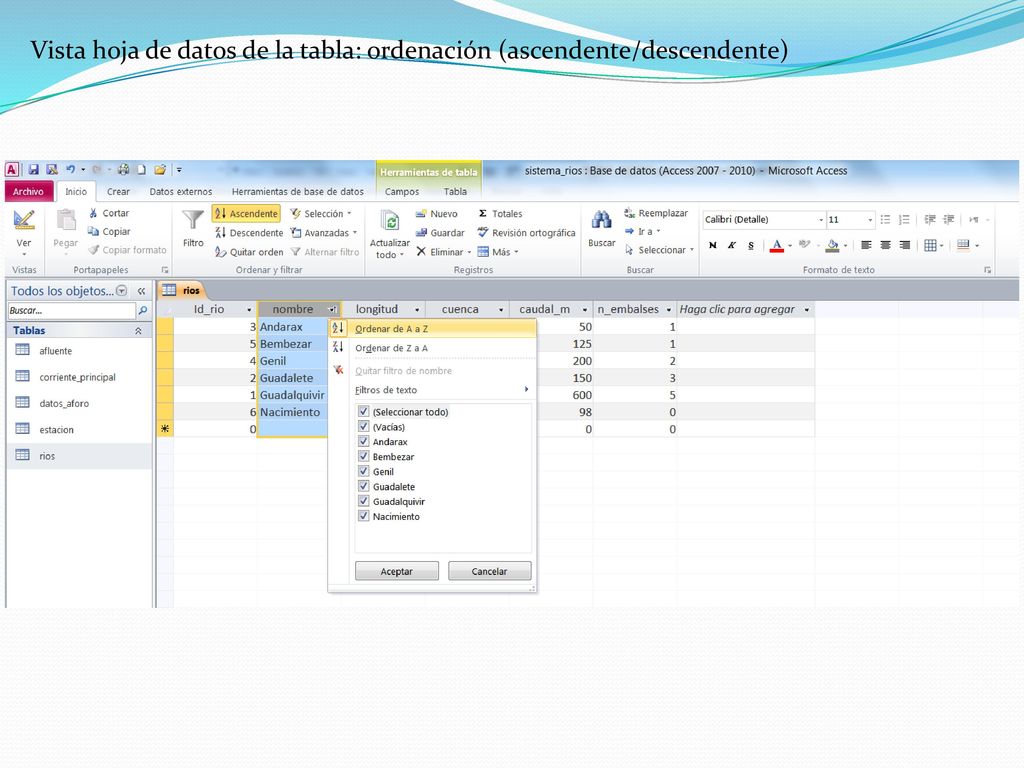Image resolution: width=1024 pixels, height=768 pixels.
Task: Pick font color red A button
Action: (776, 246)
